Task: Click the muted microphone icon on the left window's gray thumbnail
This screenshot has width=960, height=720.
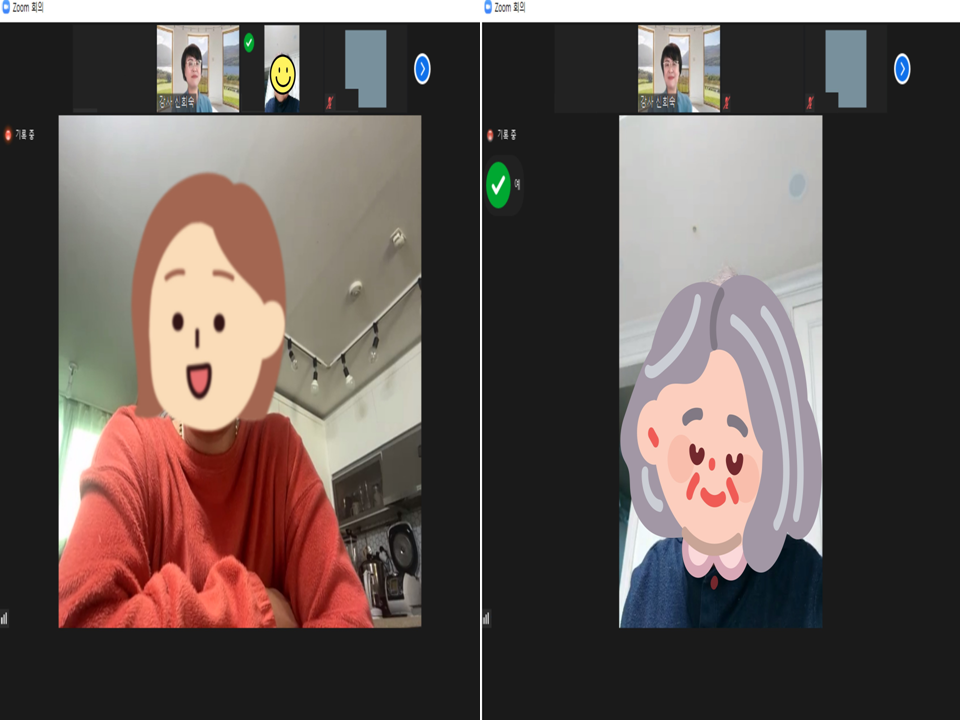Action: (329, 102)
